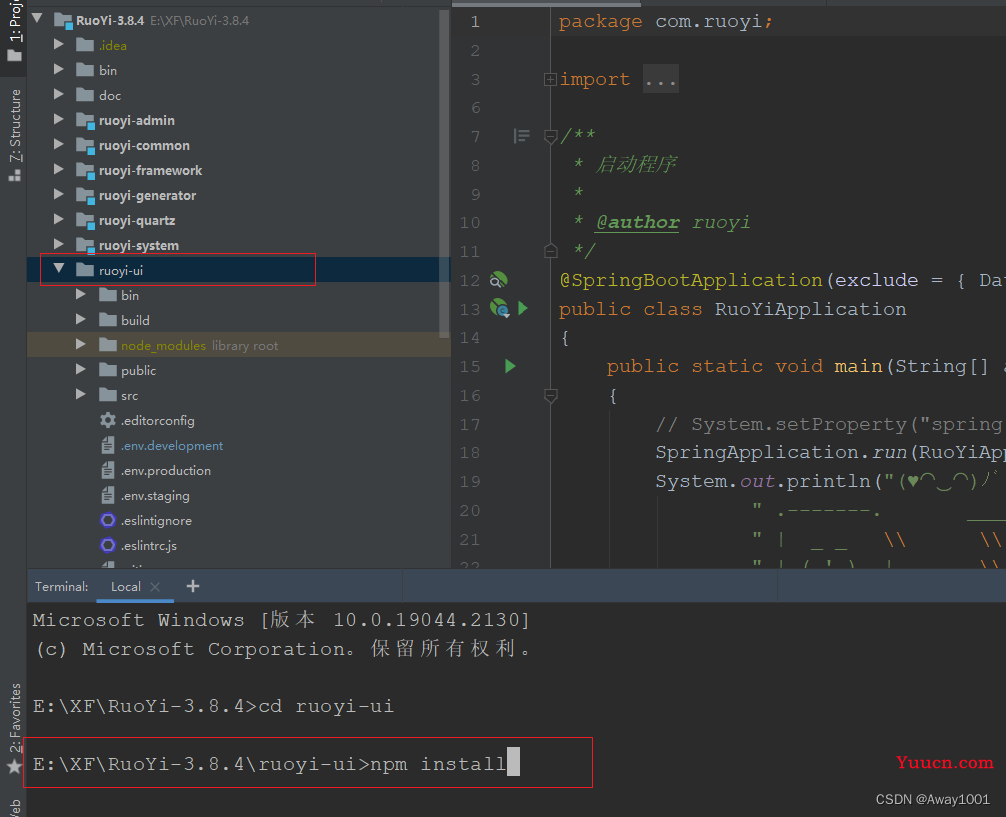Image resolution: width=1006 pixels, height=817 pixels.
Task: Click the @SpringBootApplication annotation
Action: click(x=691, y=280)
